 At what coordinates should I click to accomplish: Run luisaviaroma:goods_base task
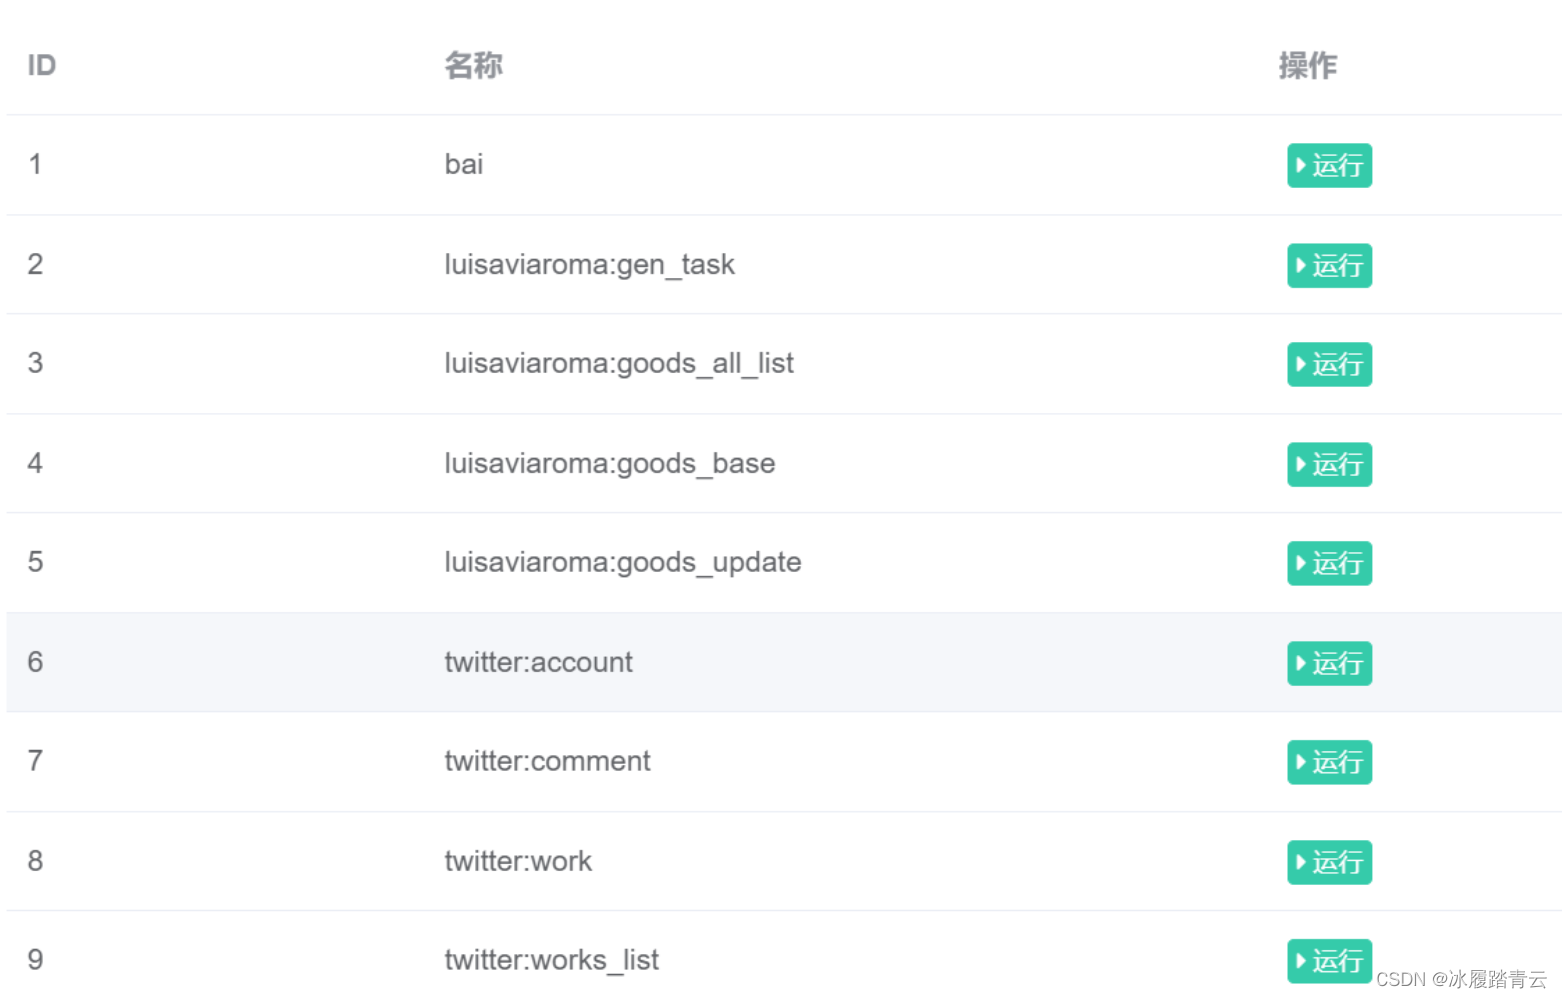tap(1329, 464)
